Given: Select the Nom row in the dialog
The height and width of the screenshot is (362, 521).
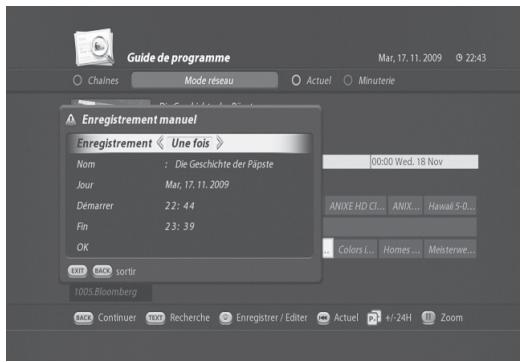Looking at the screenshot, I should click(x=190, y=164).
